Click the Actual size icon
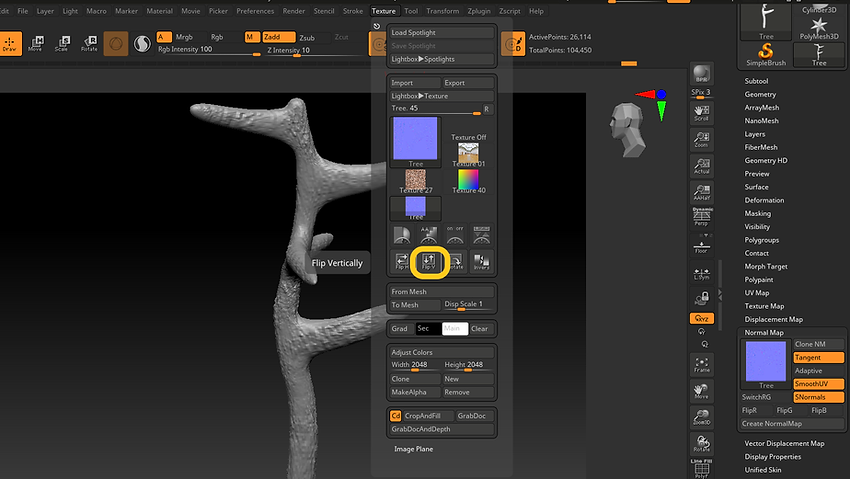The height and width of the screenshot is (479, 850). [701, 166]
